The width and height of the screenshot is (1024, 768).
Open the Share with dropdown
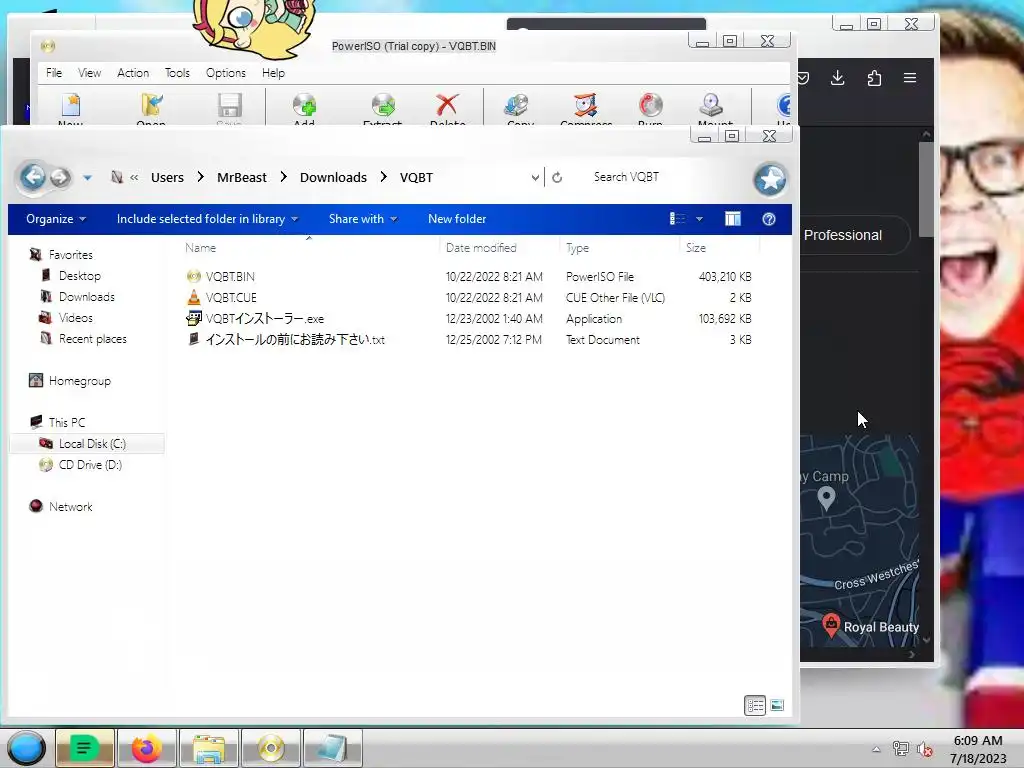(363, 219)
